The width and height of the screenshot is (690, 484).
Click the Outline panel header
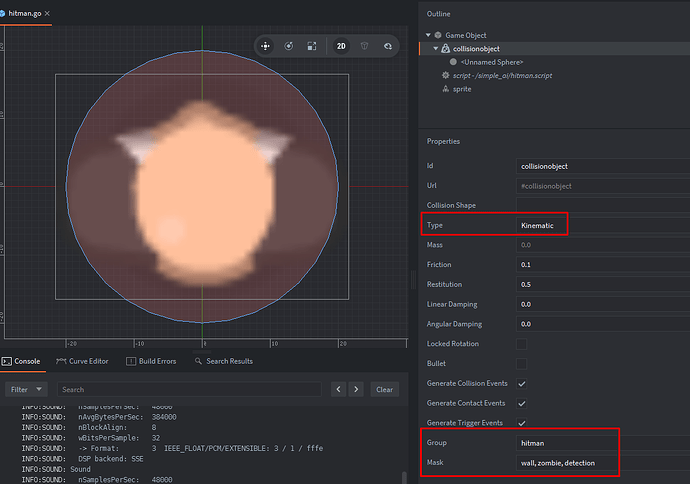[x=438, y=14]
